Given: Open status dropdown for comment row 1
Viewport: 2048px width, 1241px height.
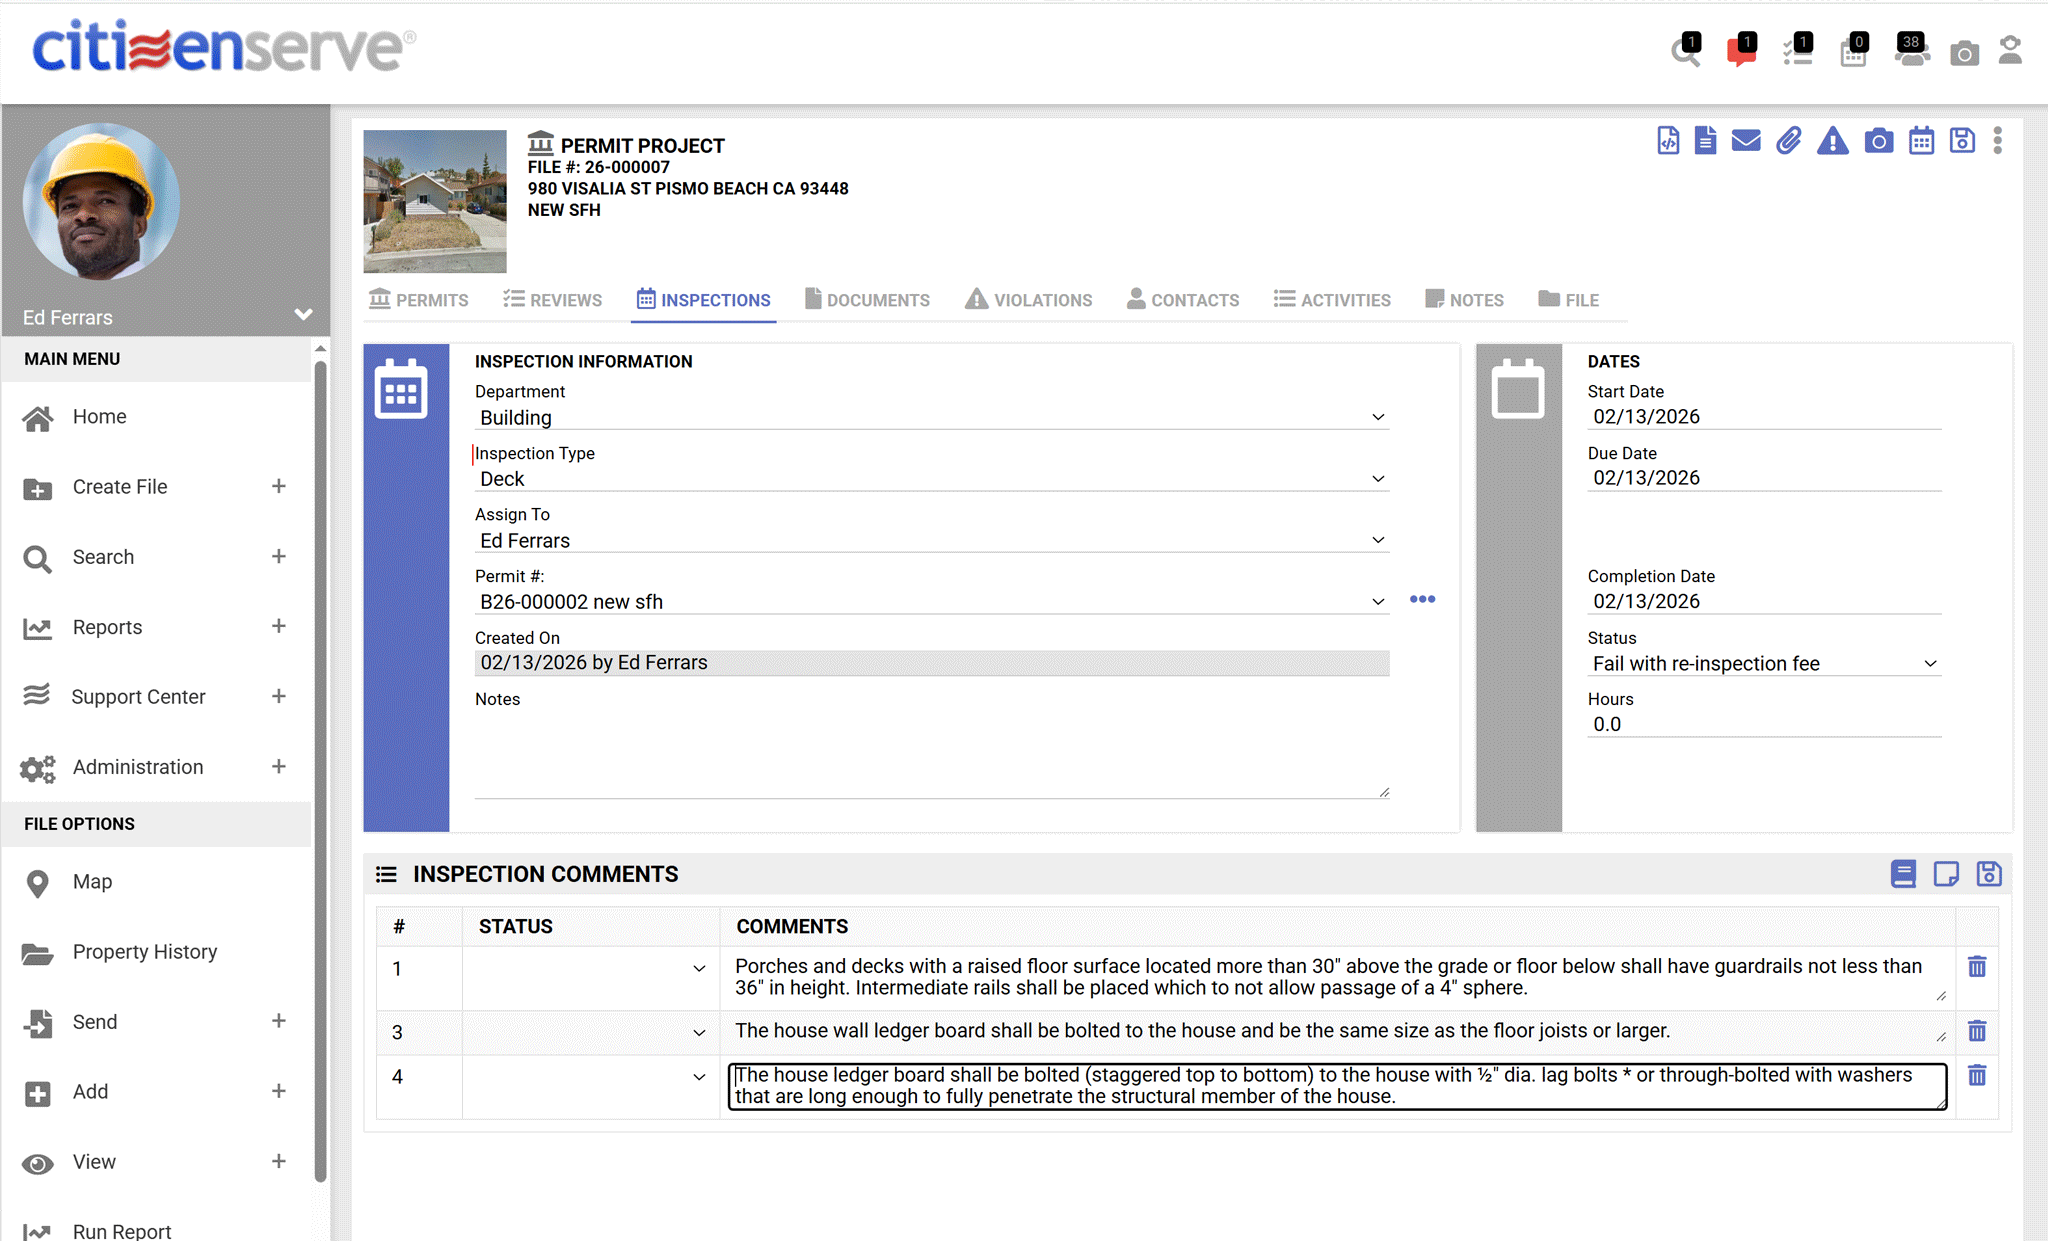Looking at the screenshot, I should click(x=698, y=968).
